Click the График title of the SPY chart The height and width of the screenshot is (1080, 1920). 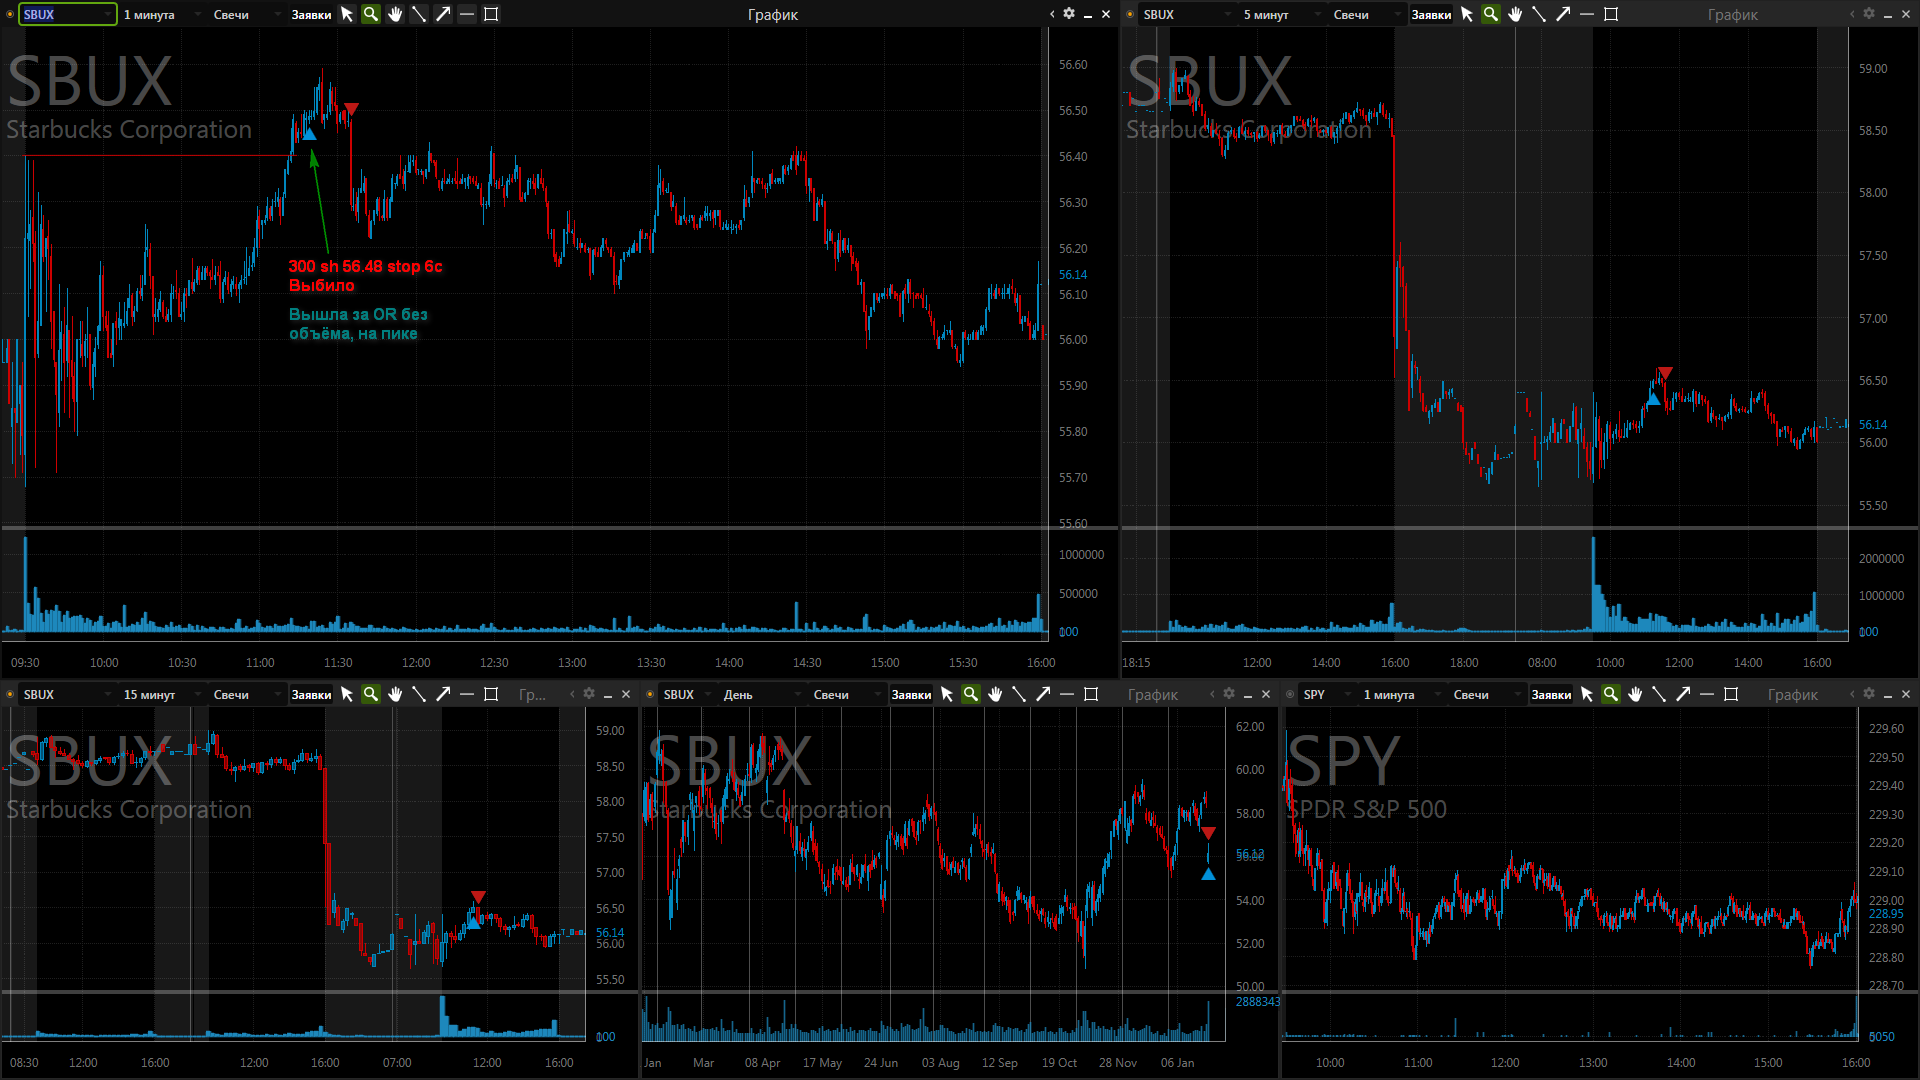tap(1793, 694)
